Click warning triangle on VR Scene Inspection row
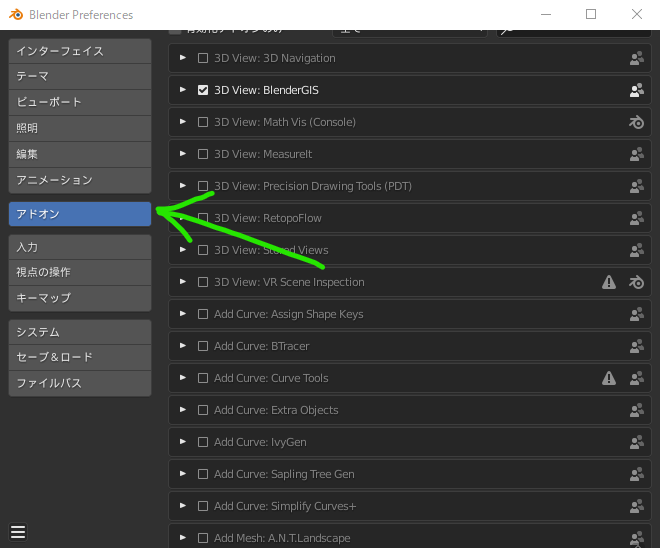 [x=609, y=282]
